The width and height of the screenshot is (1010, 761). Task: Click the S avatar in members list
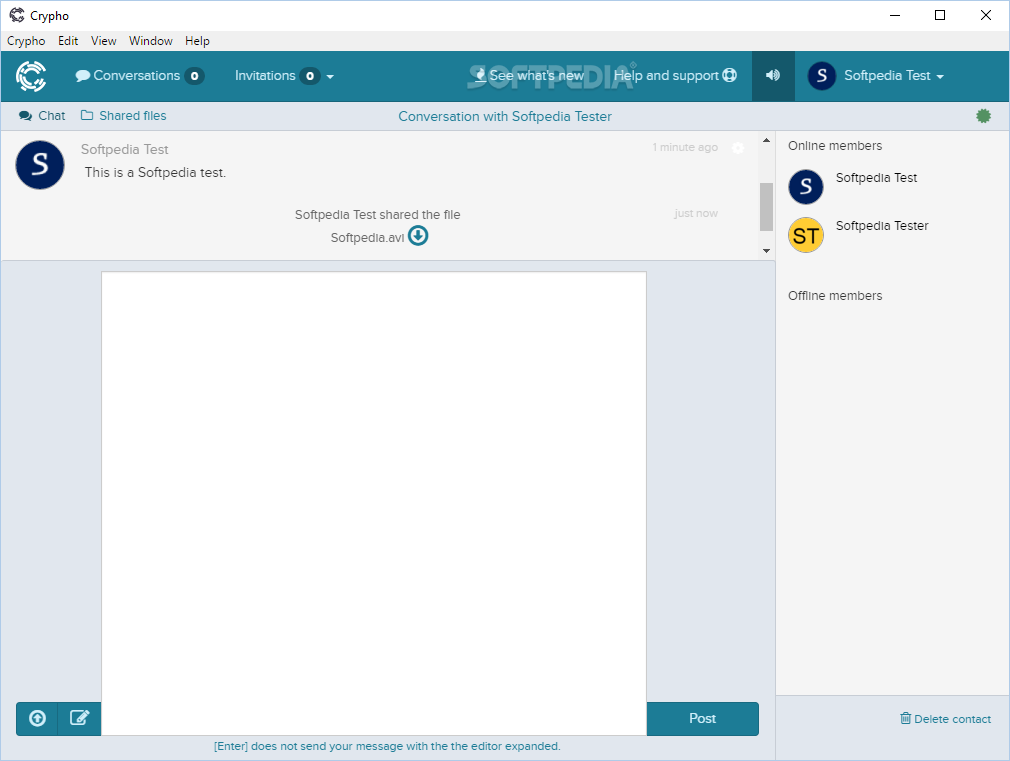click(x=806, y=187)
